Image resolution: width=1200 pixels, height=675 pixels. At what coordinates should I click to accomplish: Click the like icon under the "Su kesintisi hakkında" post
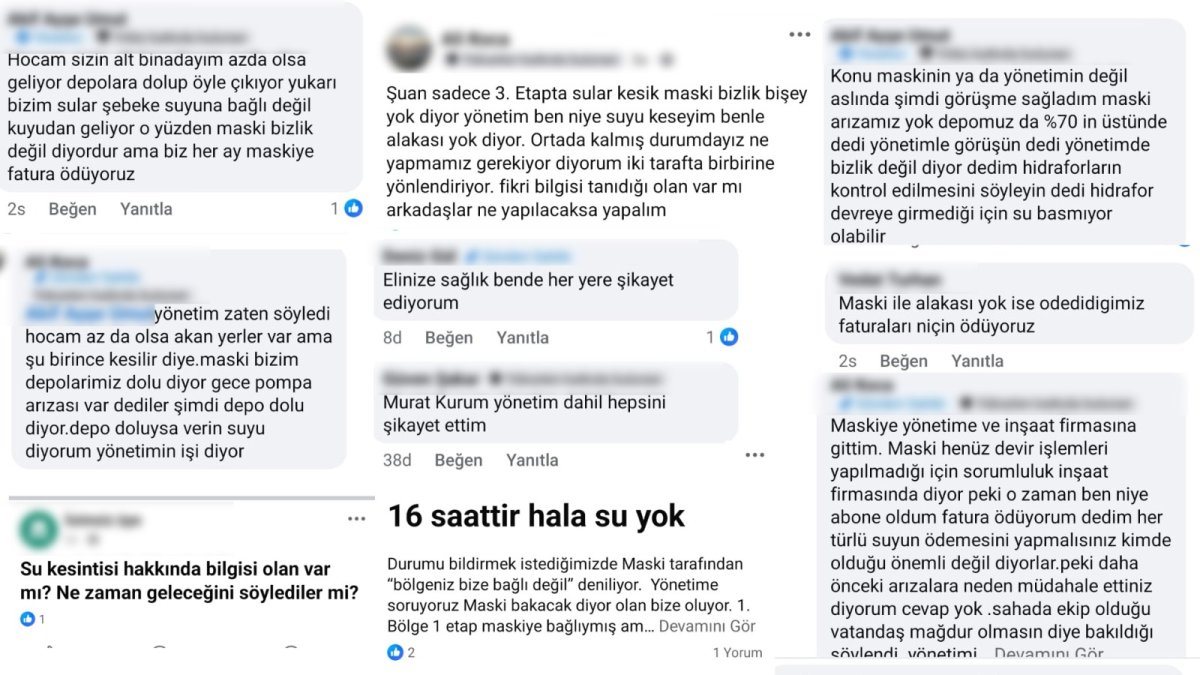point(28,619)
